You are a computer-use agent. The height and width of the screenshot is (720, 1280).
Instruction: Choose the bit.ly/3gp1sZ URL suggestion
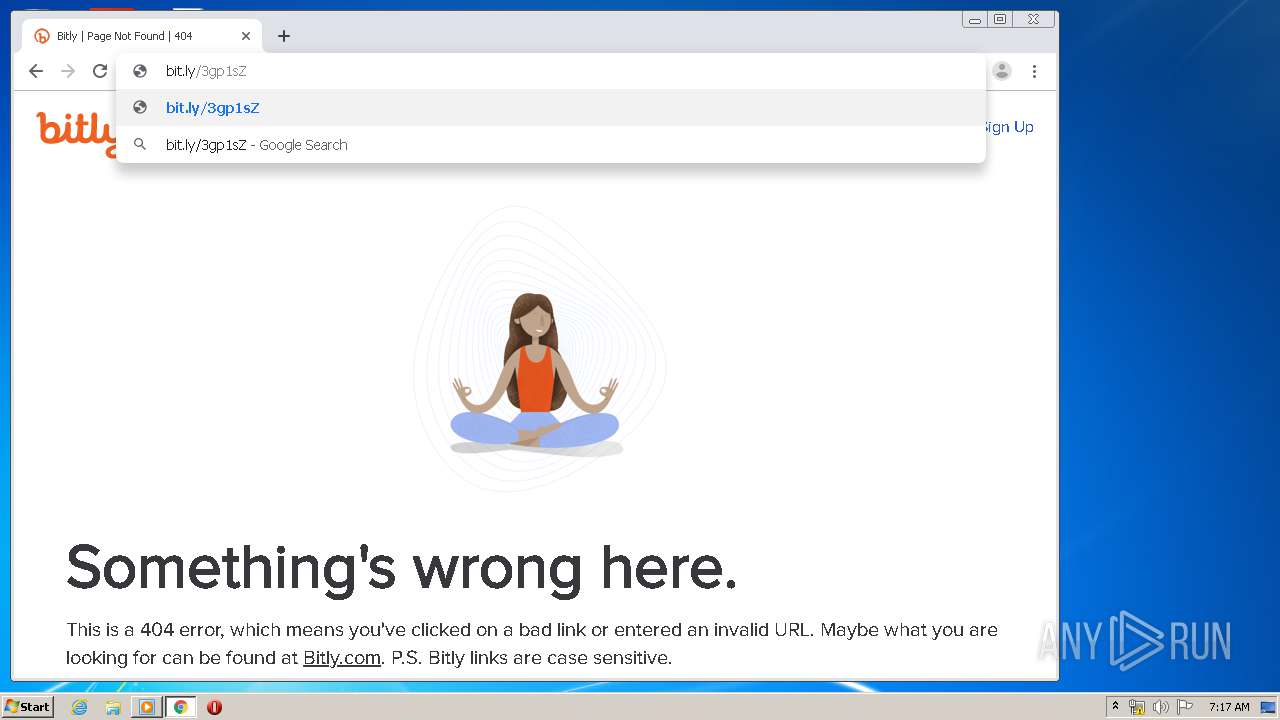551,108
